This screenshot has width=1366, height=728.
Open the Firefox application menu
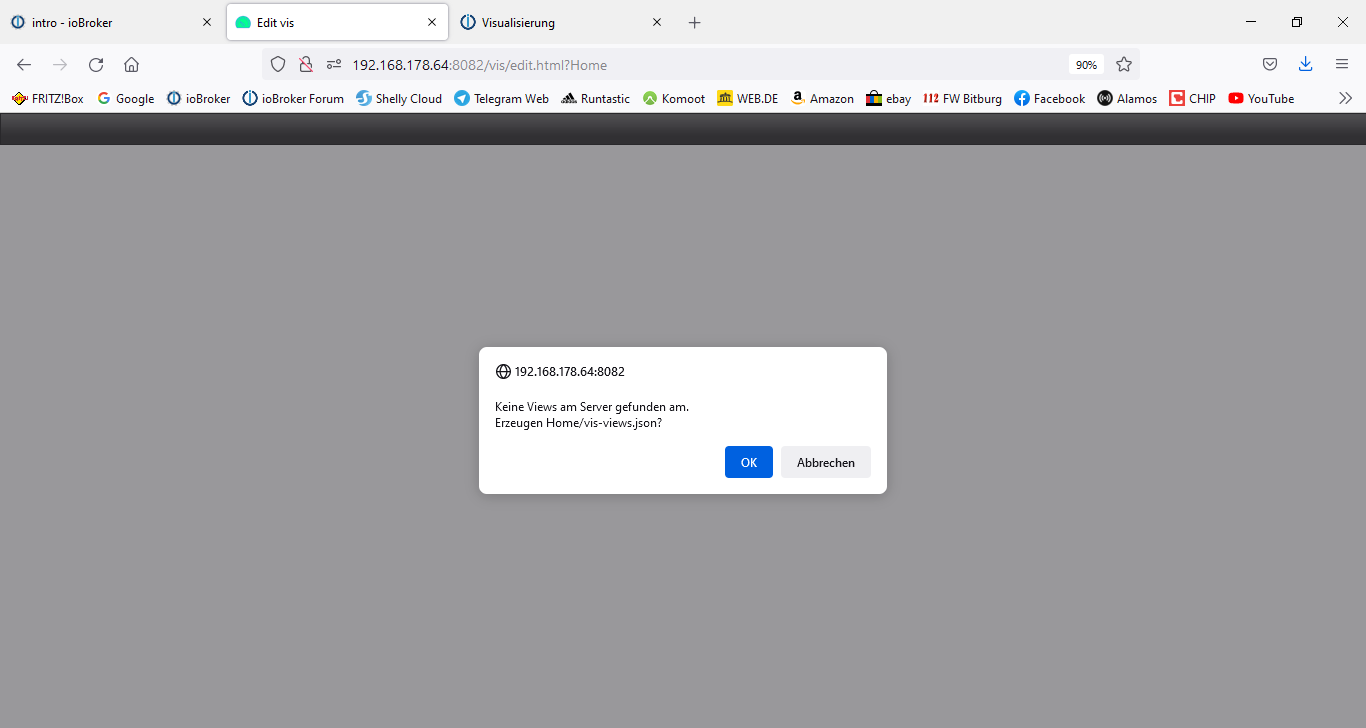point(1342,64)
